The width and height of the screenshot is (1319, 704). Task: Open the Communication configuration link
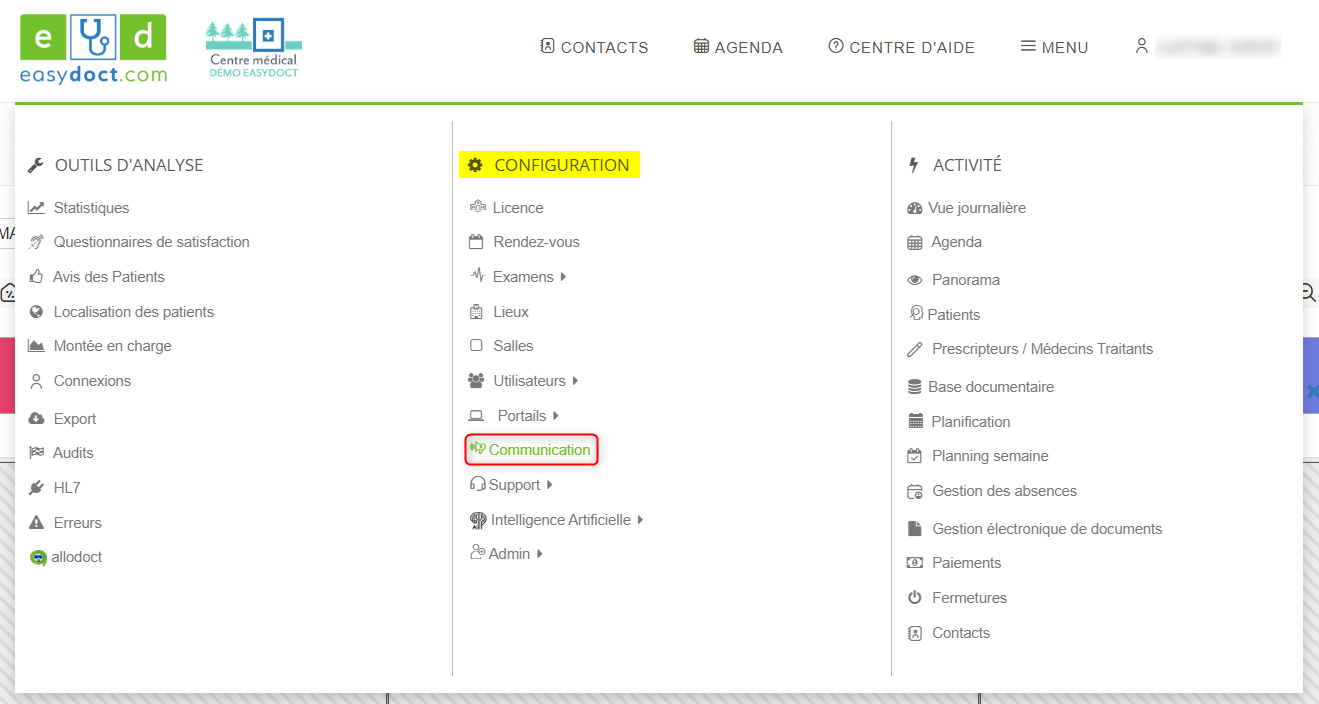click(539, 450)
